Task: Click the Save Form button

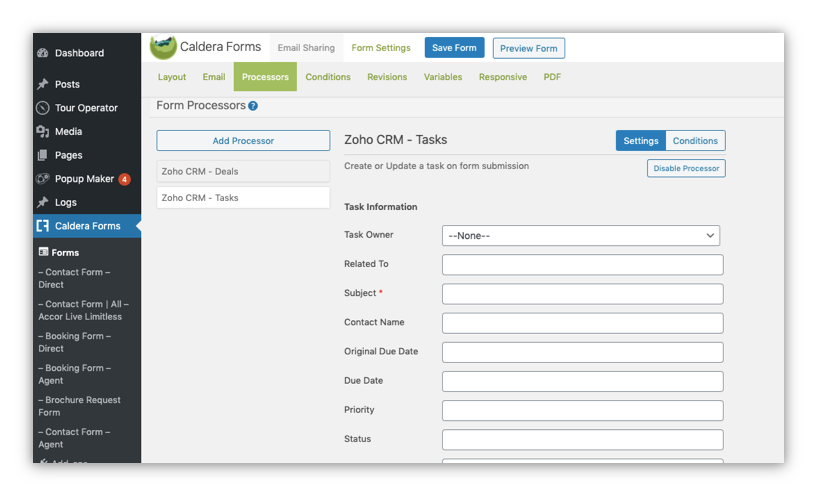Action: point(454,47)
